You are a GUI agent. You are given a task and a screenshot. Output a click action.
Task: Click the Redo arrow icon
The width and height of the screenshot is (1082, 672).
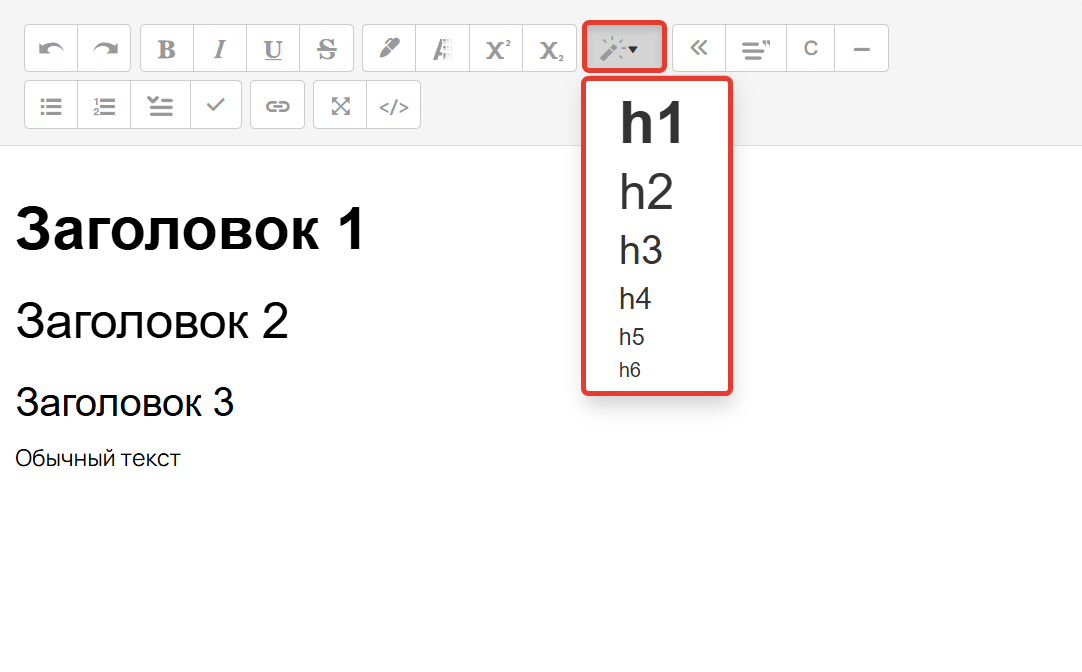pyautogui.click(x=104, y=48)
